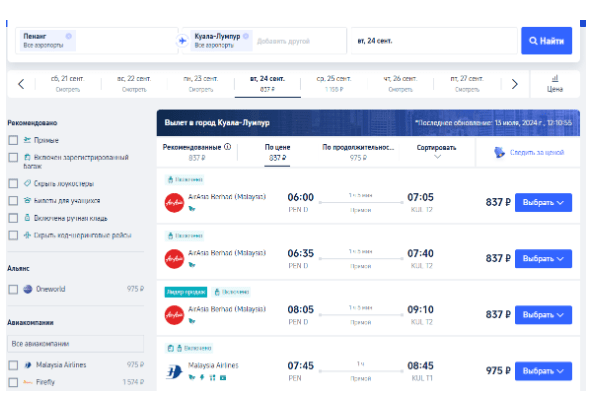This screenshot has height=396, width=597.
Task: Check the Скрыть лоукостеры filter
Action: pyautogui.click(x=13, y=184)
